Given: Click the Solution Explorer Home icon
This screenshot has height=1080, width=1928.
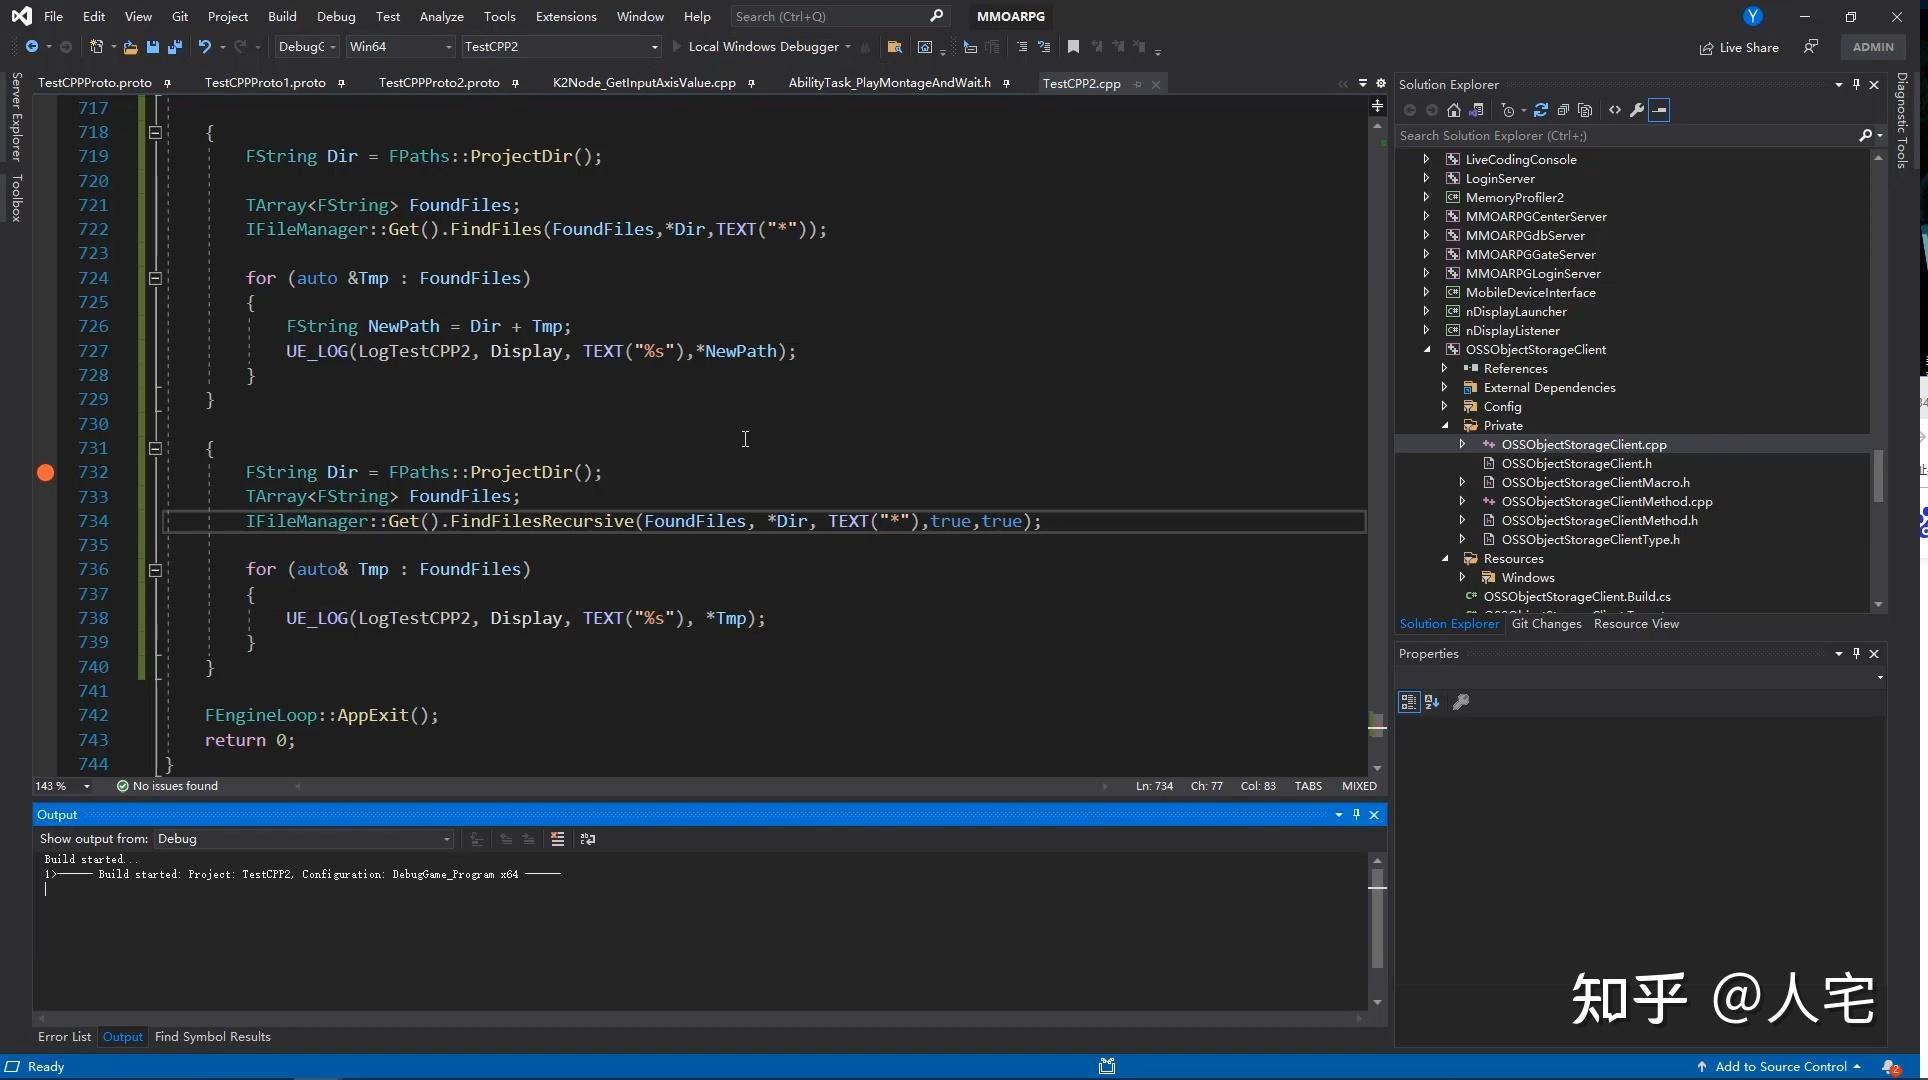Looking at the screenshot, I should pyautogui.click(x=1454, y=110).
